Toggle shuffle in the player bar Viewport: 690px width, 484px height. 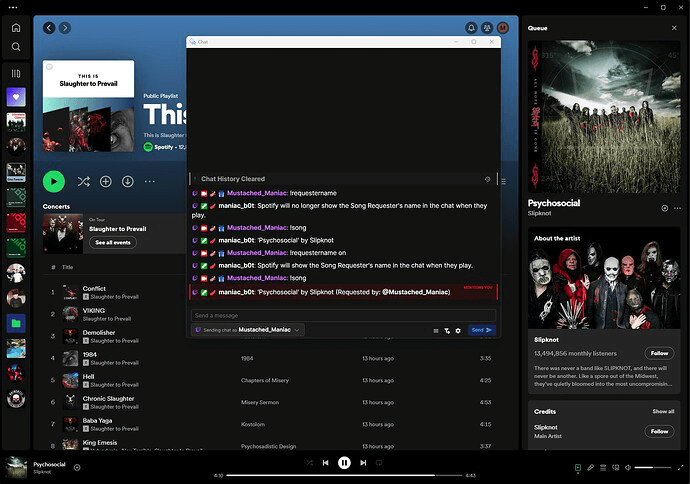(309, 463)
